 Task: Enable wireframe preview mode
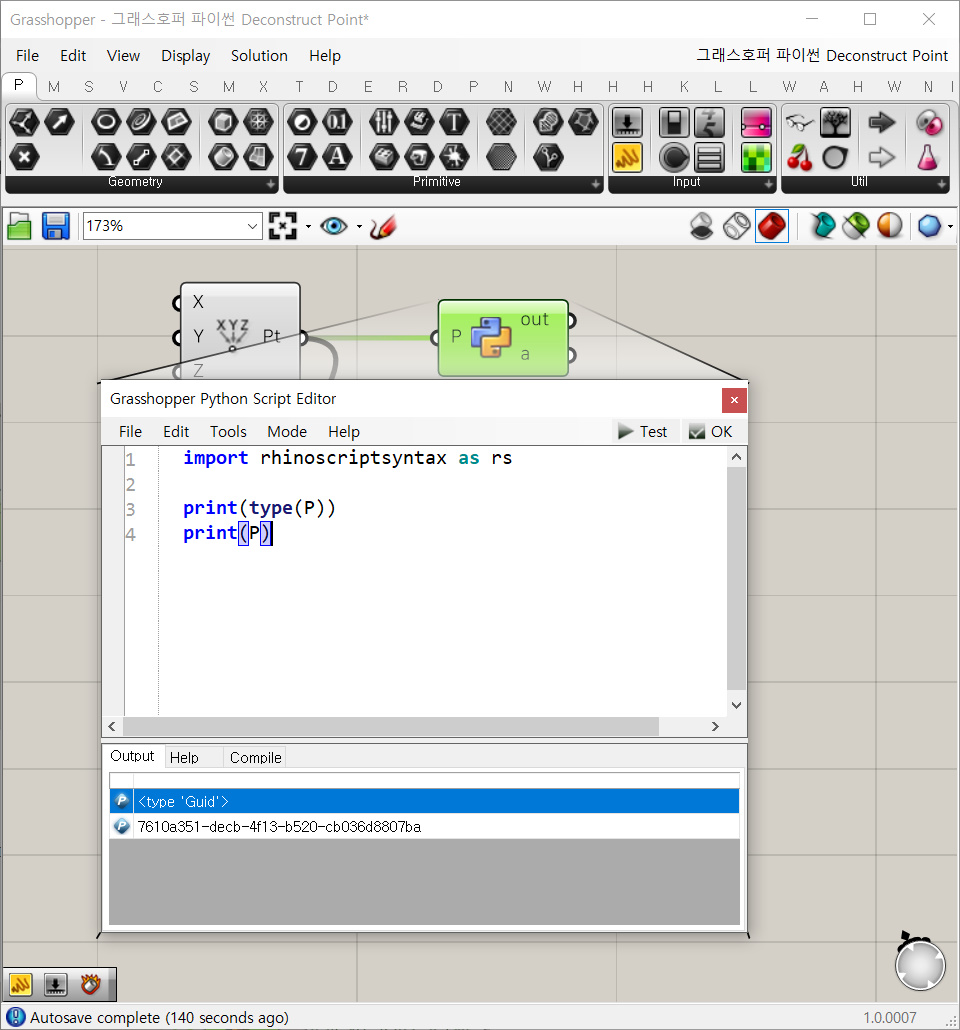737,227
